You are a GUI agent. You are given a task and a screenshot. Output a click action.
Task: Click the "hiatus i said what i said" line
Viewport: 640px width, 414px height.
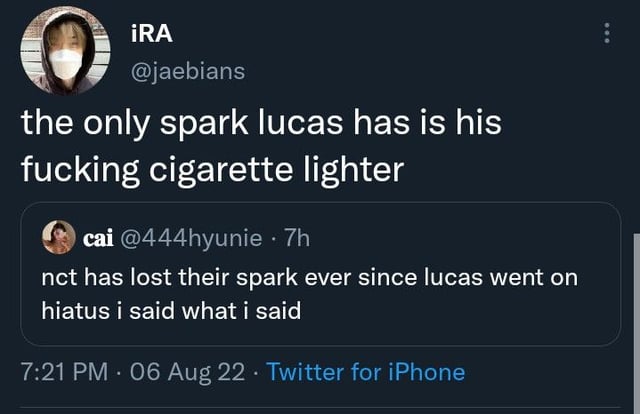tap(170, 310)
